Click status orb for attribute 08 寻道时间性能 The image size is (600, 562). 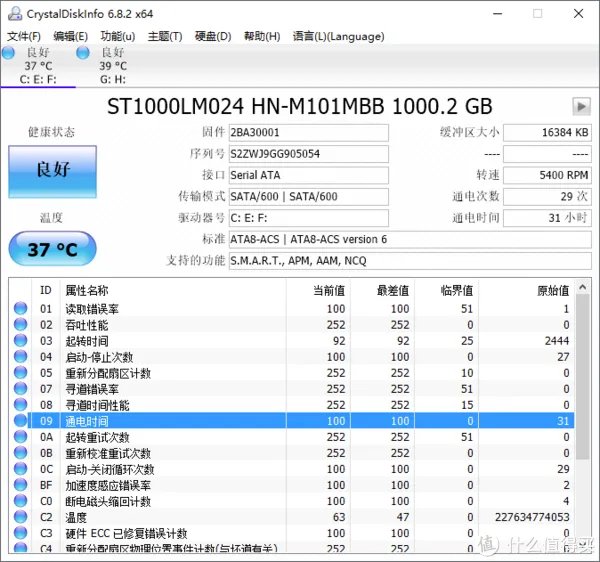click(x=21, y=405)
